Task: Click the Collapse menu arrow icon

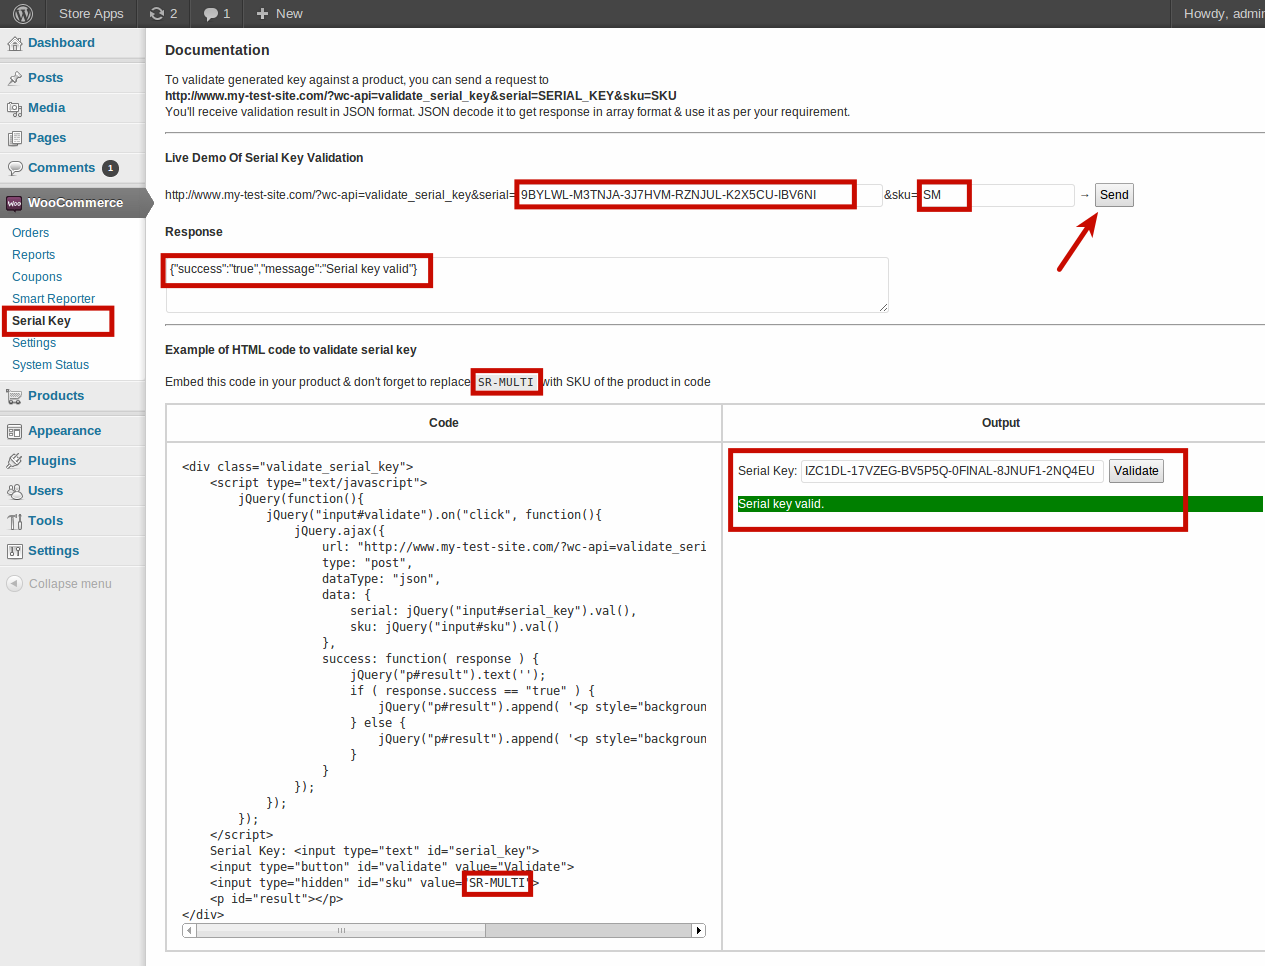Action: click(x=14, y=583)
